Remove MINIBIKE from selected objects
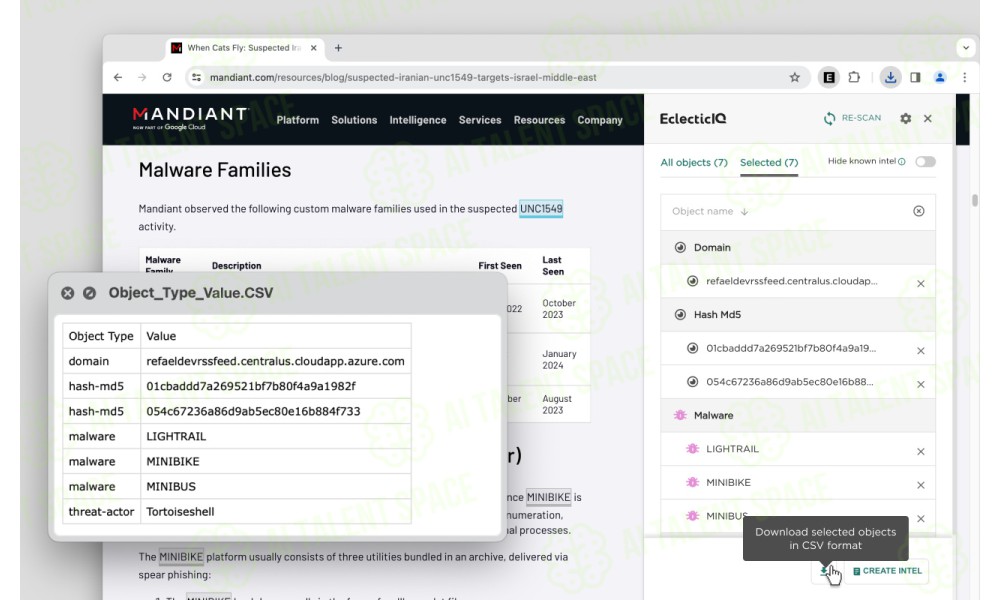Screen dimensions: 1000x600 pyautogui.click(x=921, y=485)
